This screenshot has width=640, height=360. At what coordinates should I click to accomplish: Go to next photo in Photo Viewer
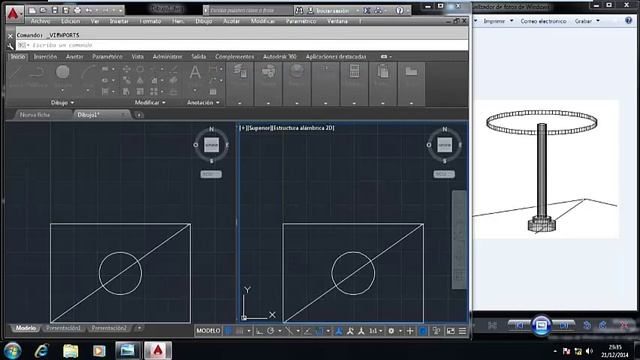[x=563, y=325]
